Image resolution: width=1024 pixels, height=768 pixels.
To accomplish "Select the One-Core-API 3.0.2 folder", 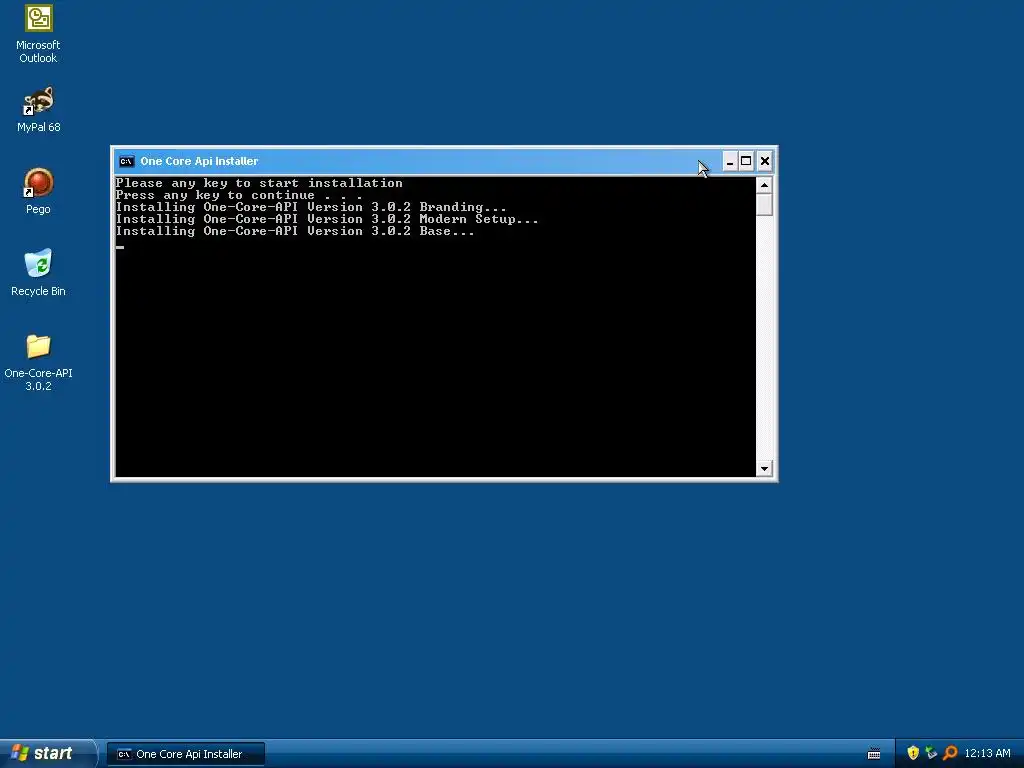I will pos(39,362).
